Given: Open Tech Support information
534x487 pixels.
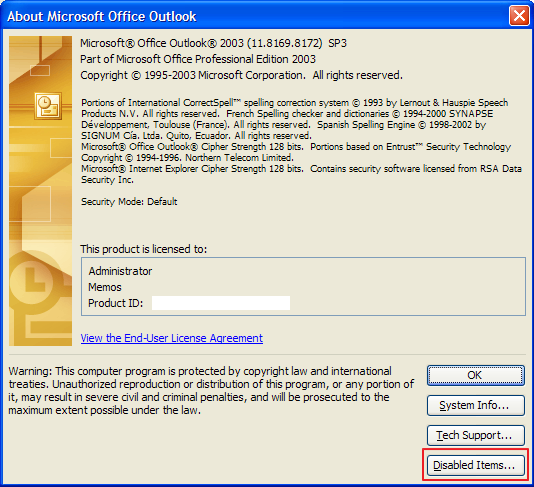Looking at the screenshot, I should coord(476,435).
